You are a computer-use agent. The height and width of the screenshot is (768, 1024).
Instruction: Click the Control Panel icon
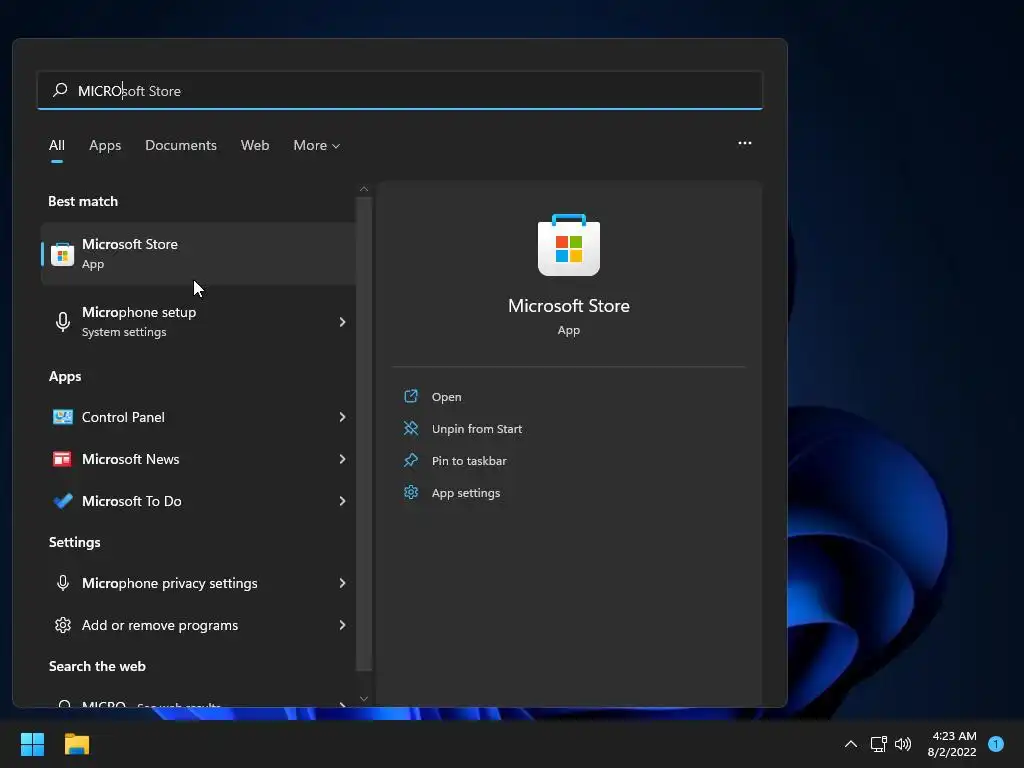click(63, 417)
